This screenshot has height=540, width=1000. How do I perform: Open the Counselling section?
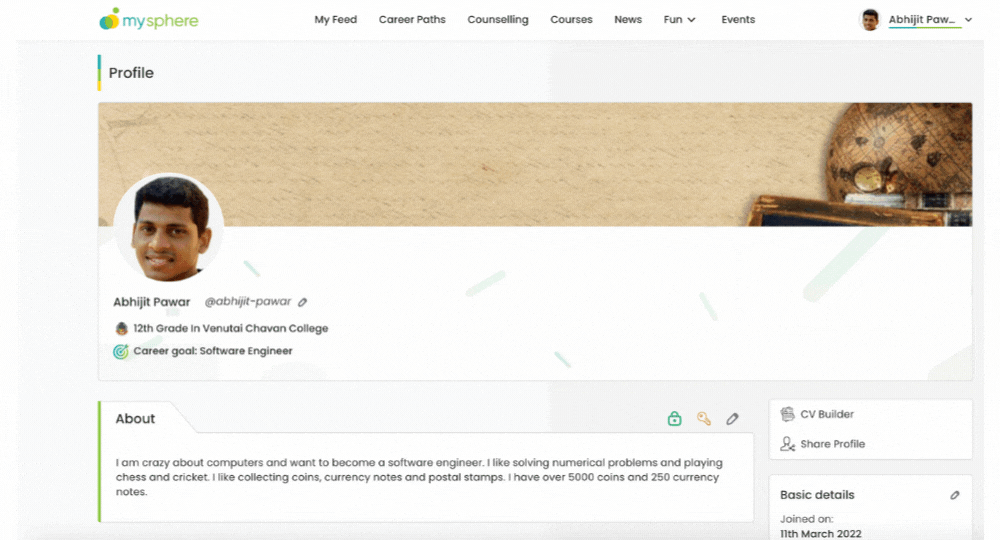(x=497, y=20)
